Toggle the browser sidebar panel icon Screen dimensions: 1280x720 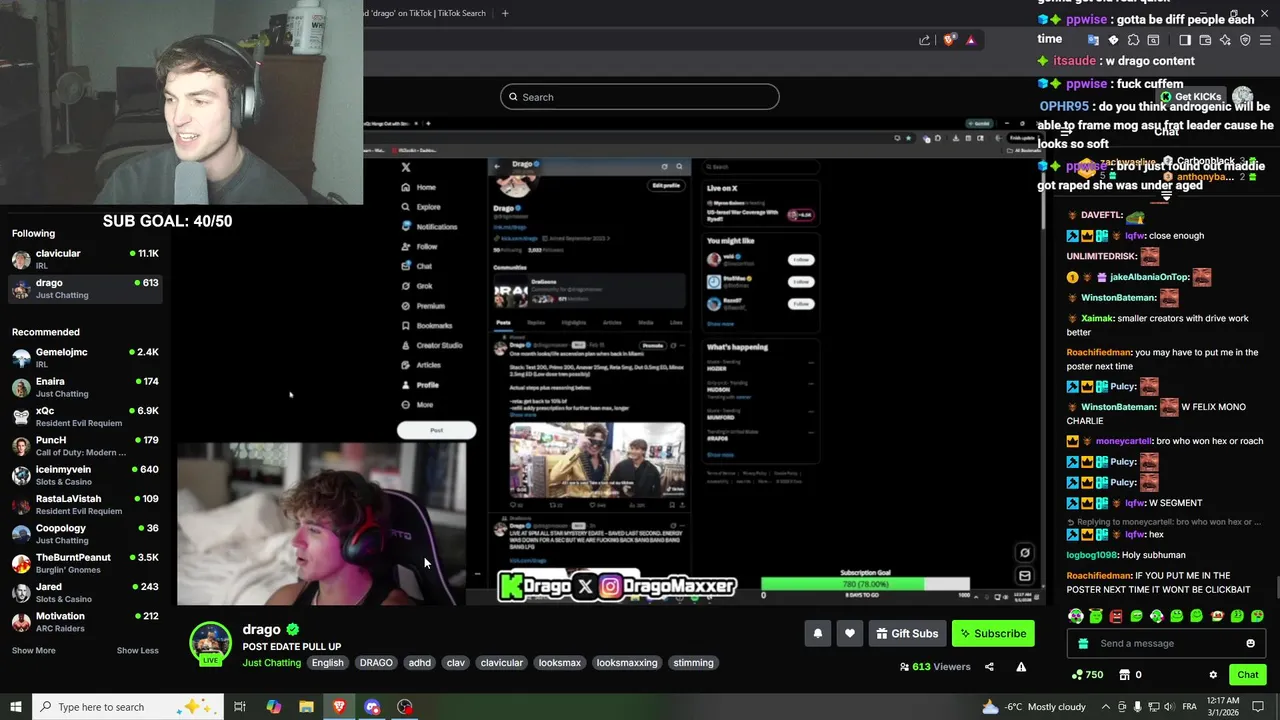(x=1185, y=40)
